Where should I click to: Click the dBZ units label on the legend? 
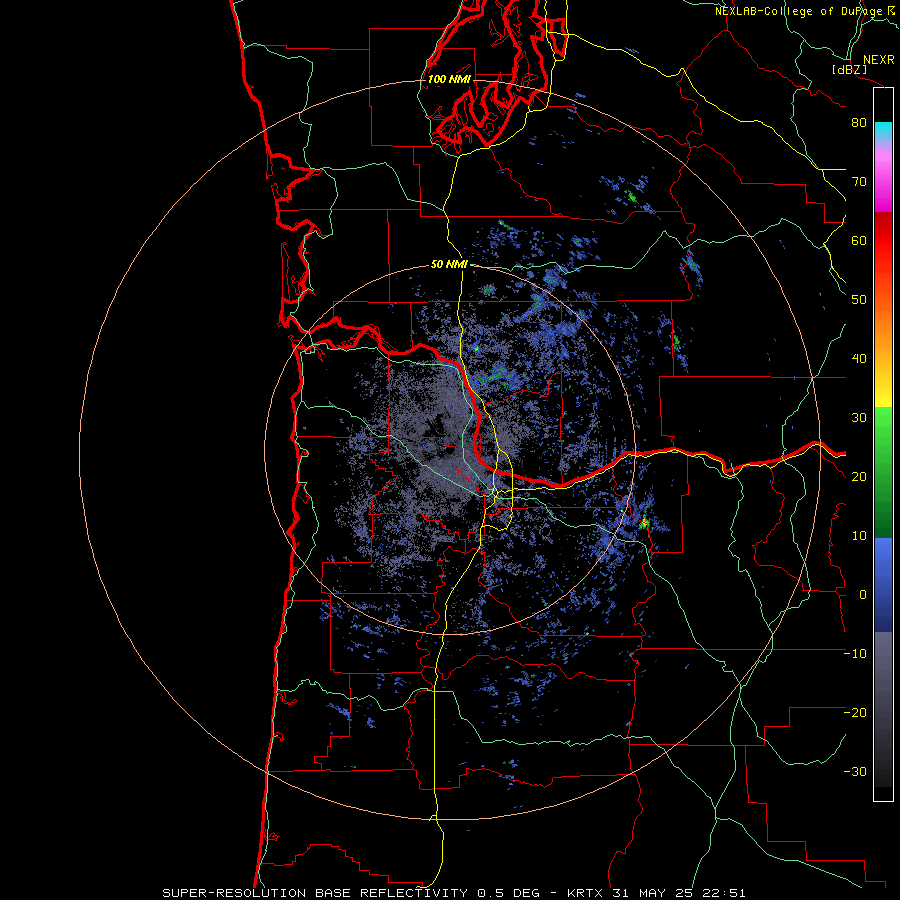coord(849,69)
